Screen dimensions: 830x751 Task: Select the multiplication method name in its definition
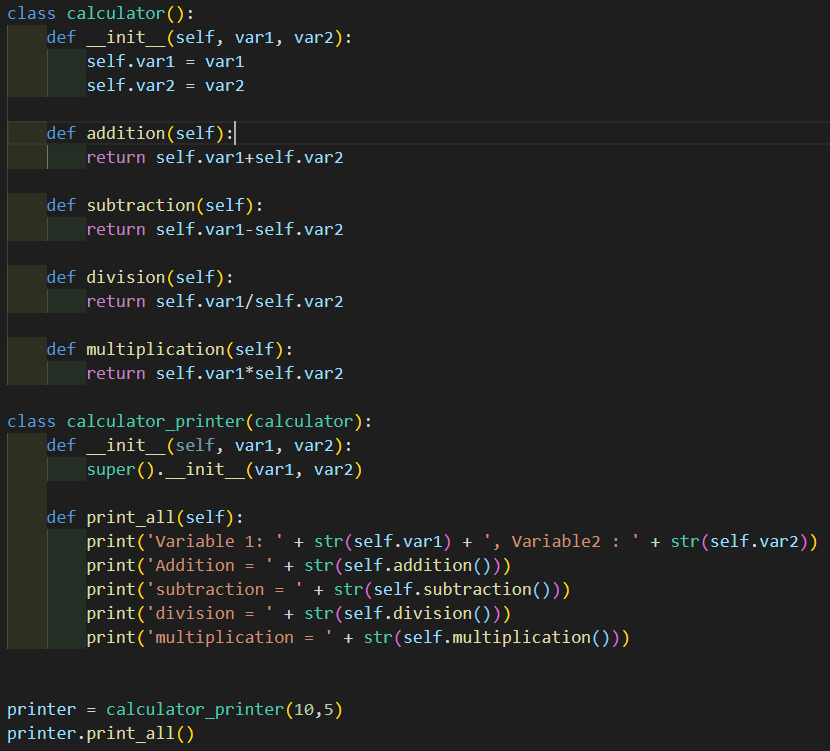[155, 349]
